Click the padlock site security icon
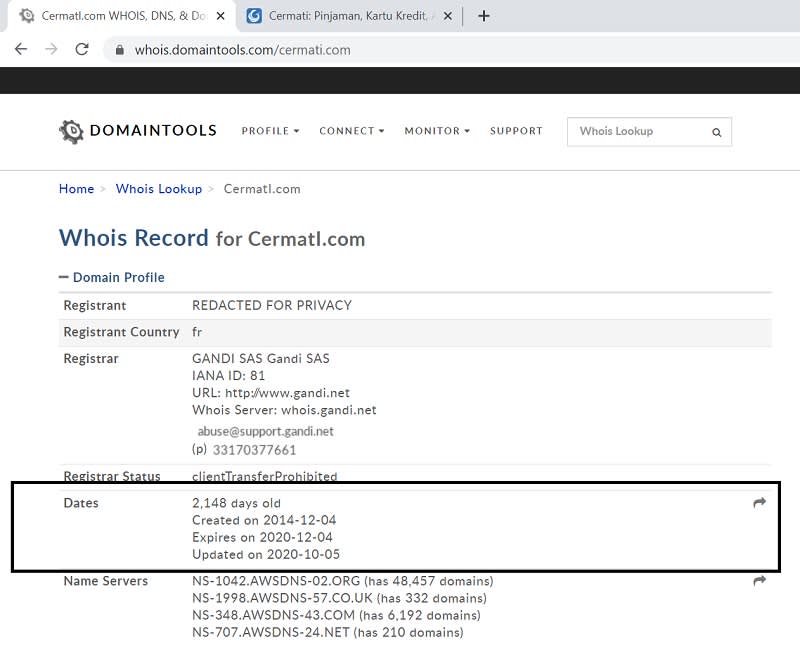 119,49
